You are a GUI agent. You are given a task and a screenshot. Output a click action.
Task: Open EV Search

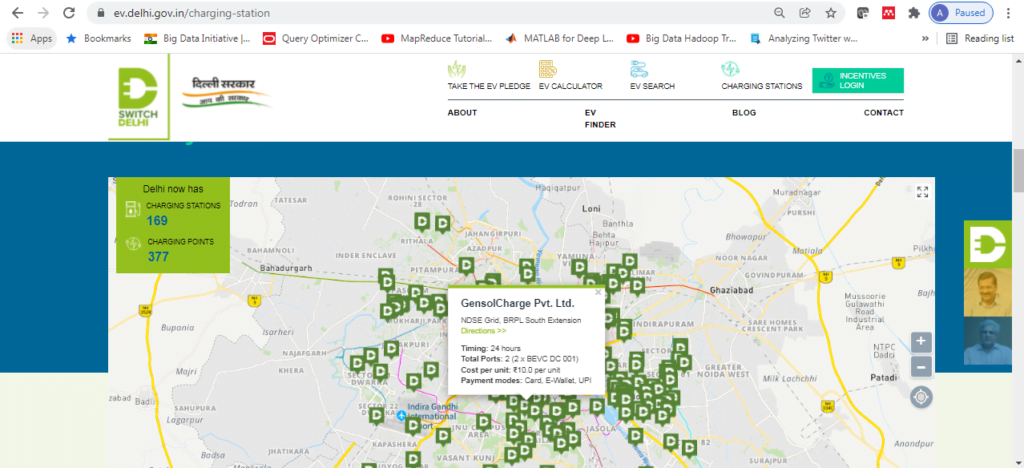coord(652,76)
